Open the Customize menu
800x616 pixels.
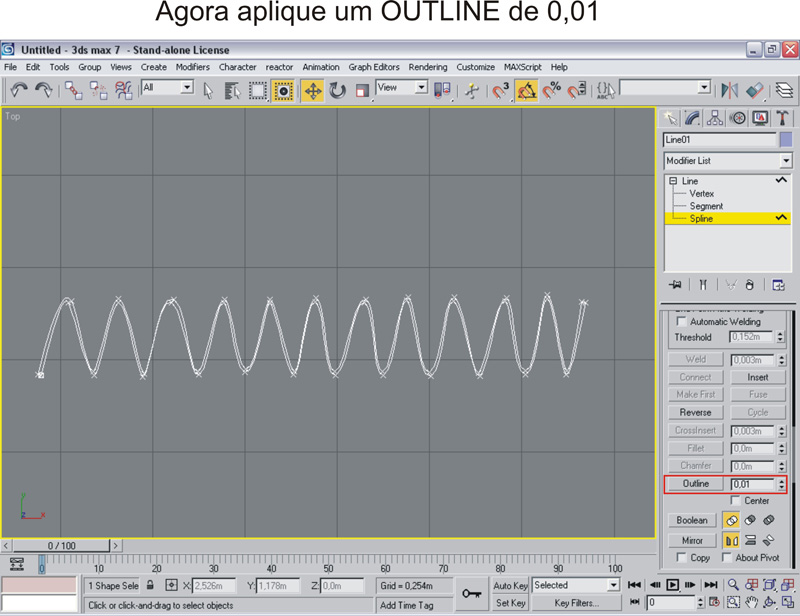(x=476, y=67)
